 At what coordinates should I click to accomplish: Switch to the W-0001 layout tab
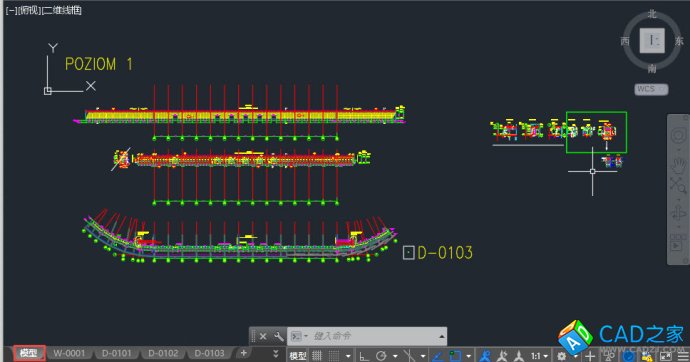click(x=69, y=353)
